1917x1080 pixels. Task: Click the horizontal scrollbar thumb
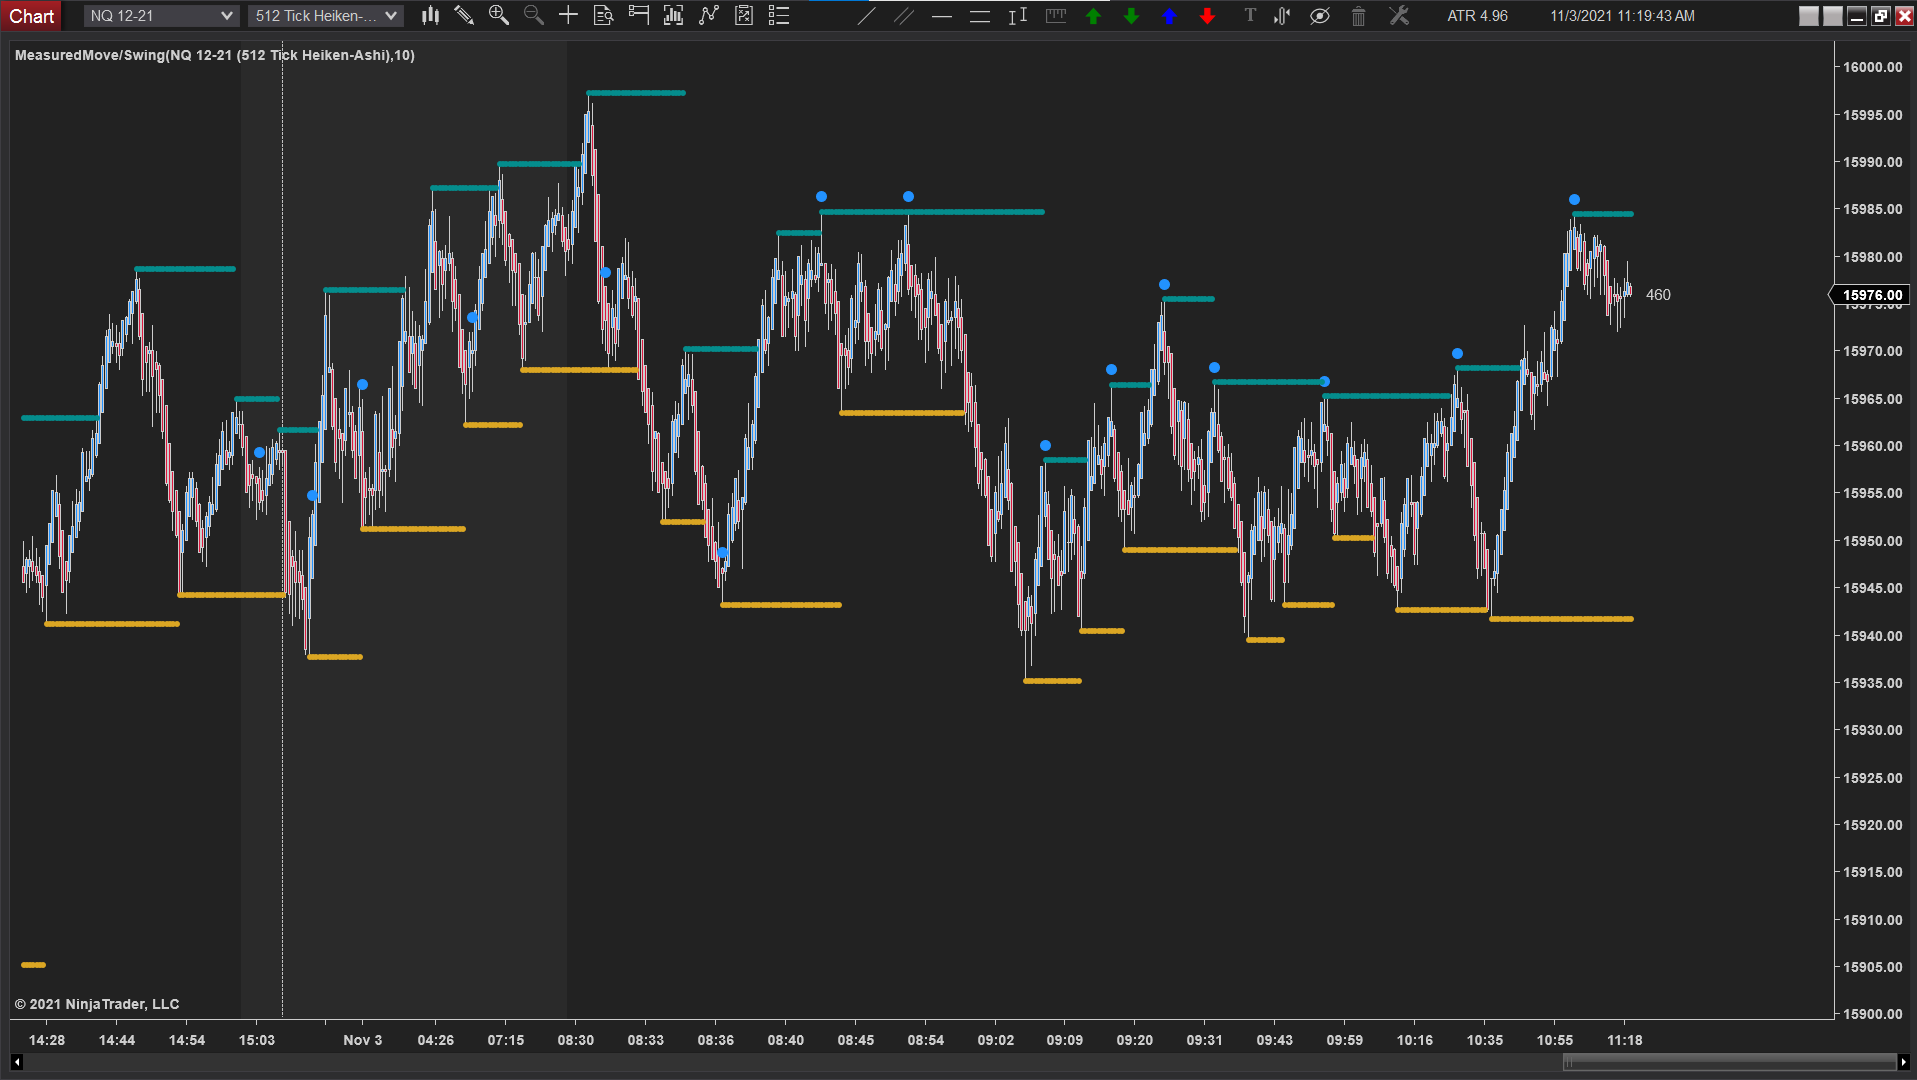1729,1062
